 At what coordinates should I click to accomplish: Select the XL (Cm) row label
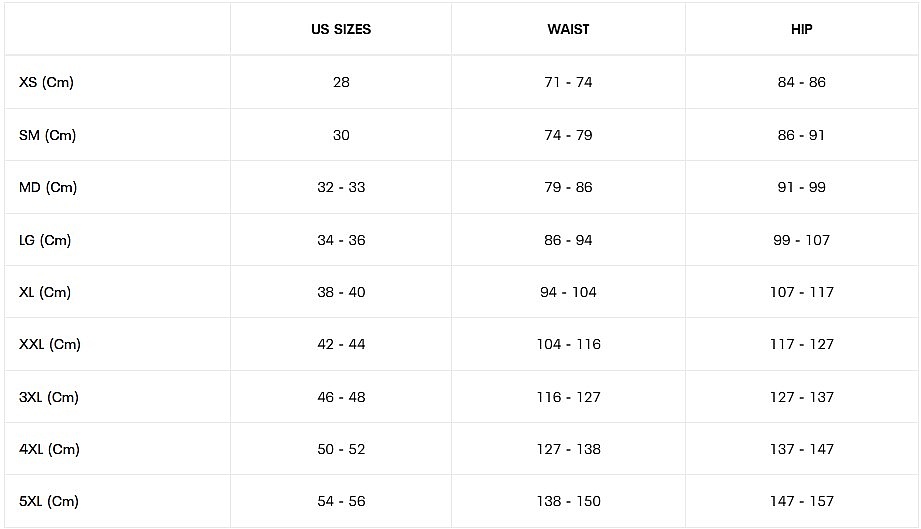45,292
